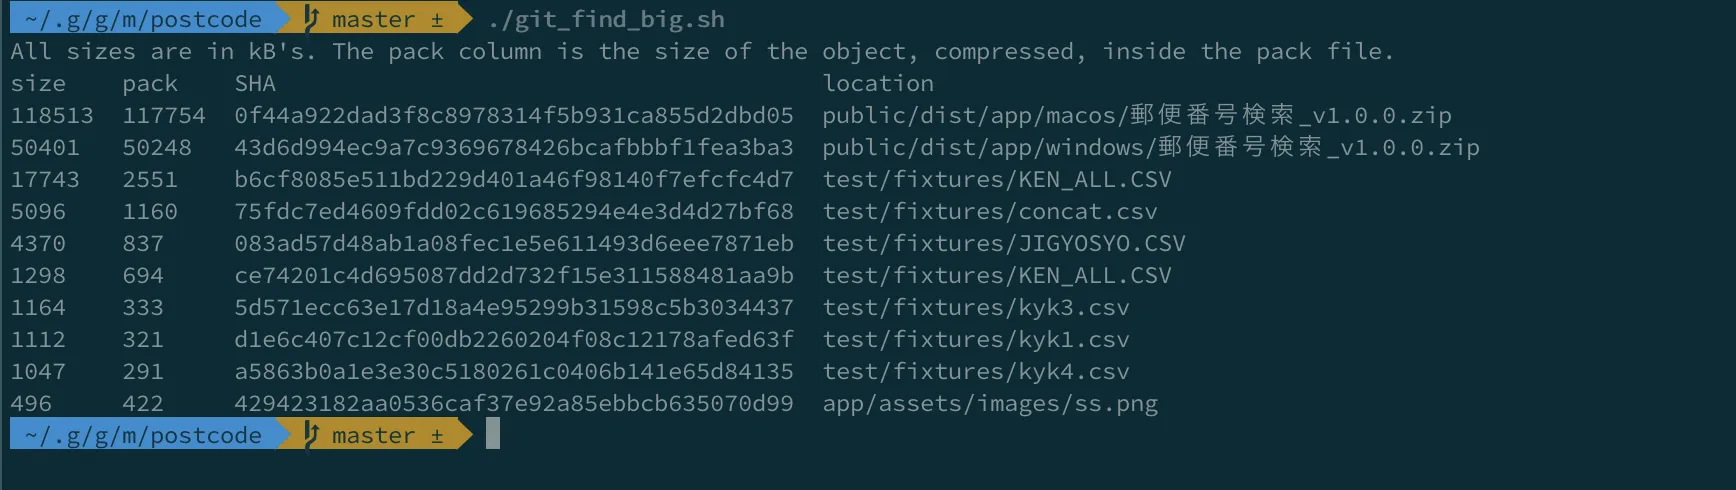Click the SHA starting with 0f44a922
The image size is (1736, 490).
(513, 115)
